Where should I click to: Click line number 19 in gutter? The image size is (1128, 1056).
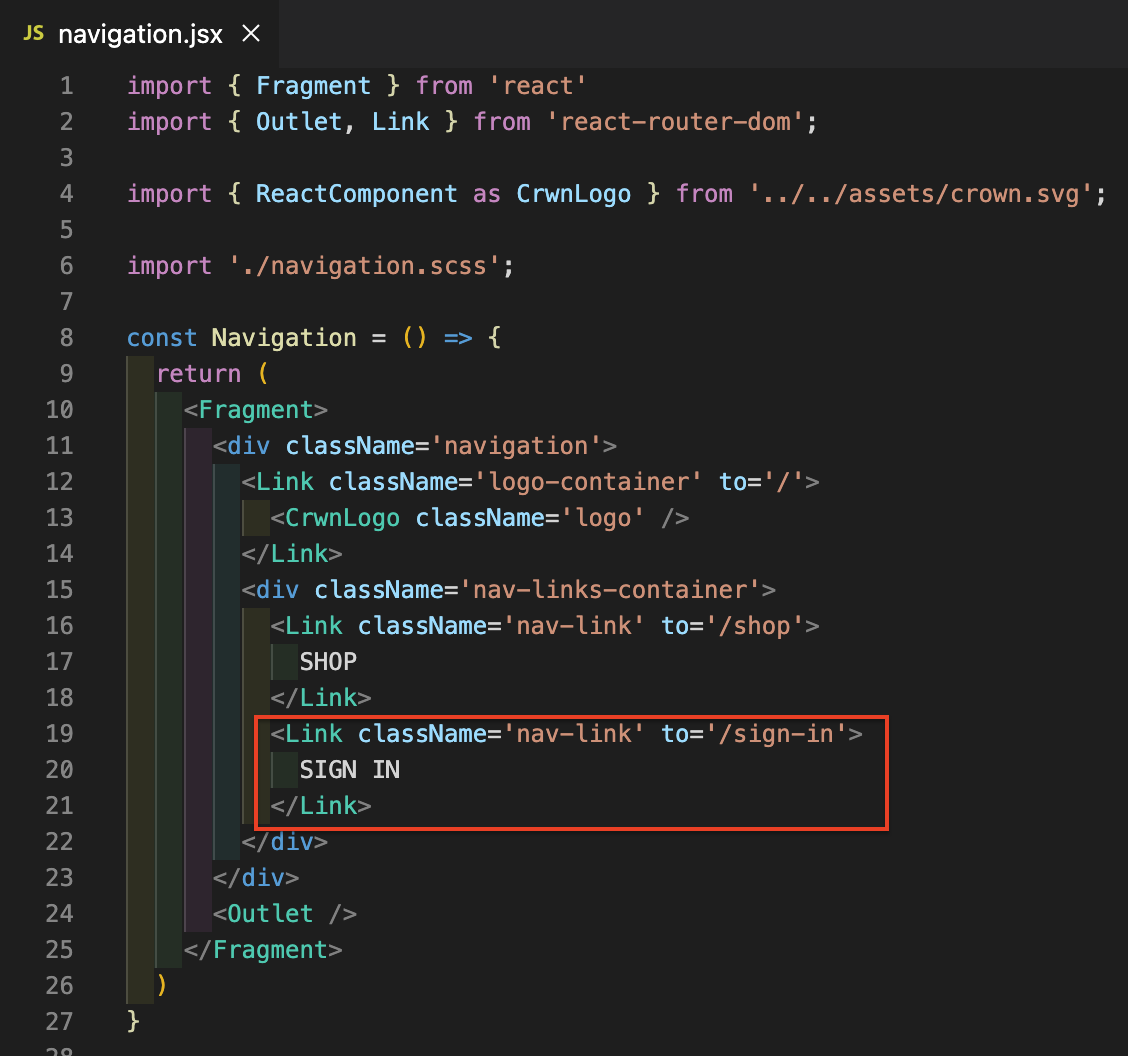[60, 733]
